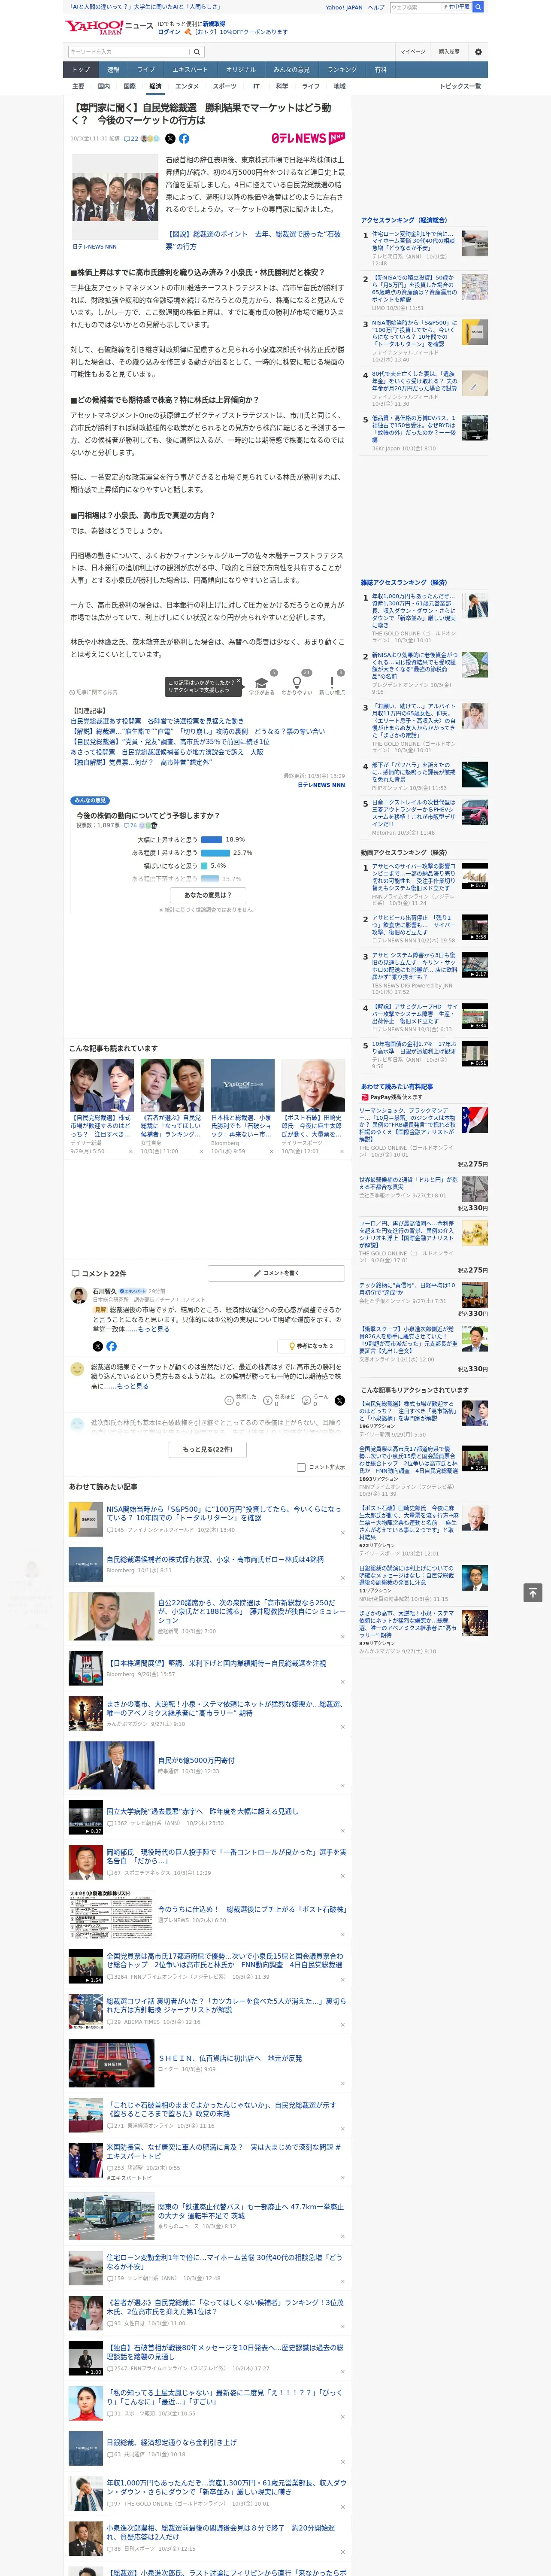Open the 自民が6億5000万円寄付 article
The image size is (551, 2576).
(x=197, y=1760)
